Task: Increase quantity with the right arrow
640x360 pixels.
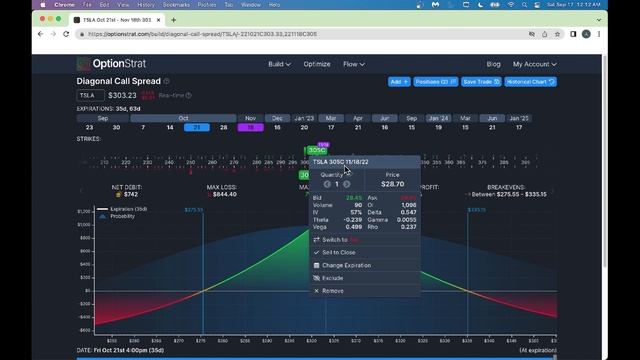Action: pos(347,184)
